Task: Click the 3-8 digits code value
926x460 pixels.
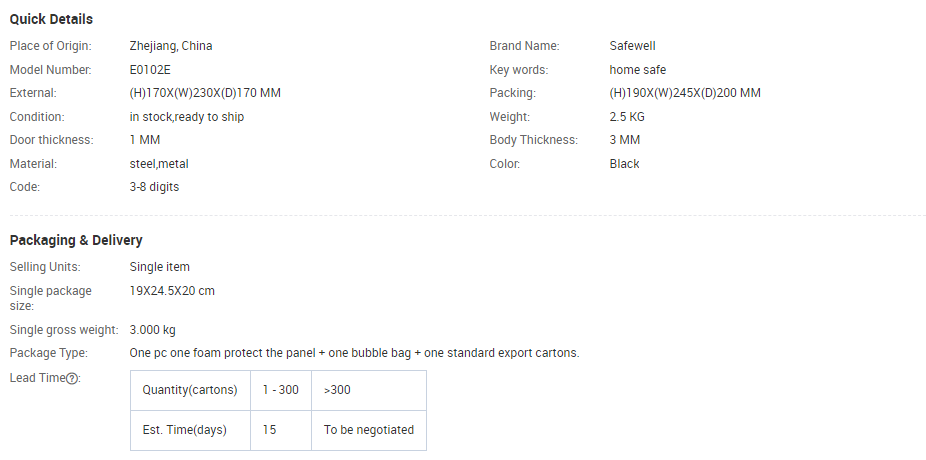Action: (154, 187)
